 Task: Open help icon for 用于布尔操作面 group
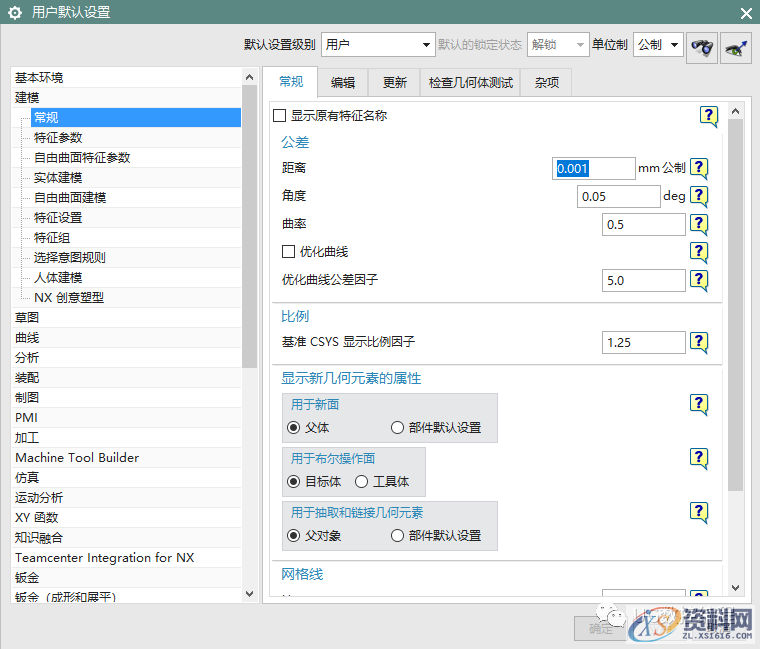(x=699, y=459)
